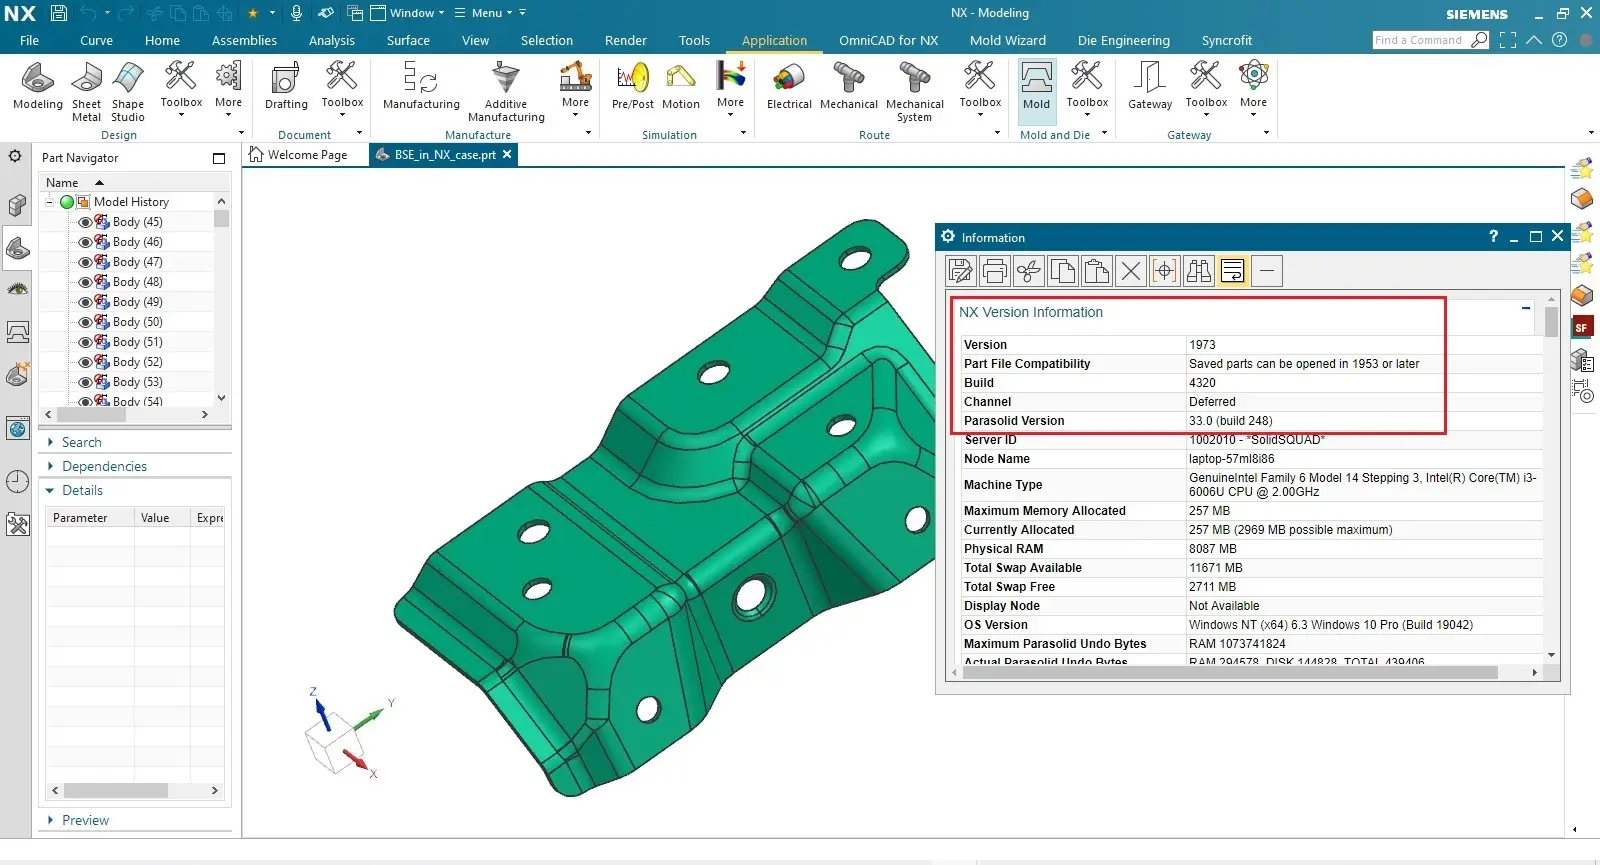Switch to the Assemblies ribbon tab
Screen dimensions: 1600x865
coord(244,40)
